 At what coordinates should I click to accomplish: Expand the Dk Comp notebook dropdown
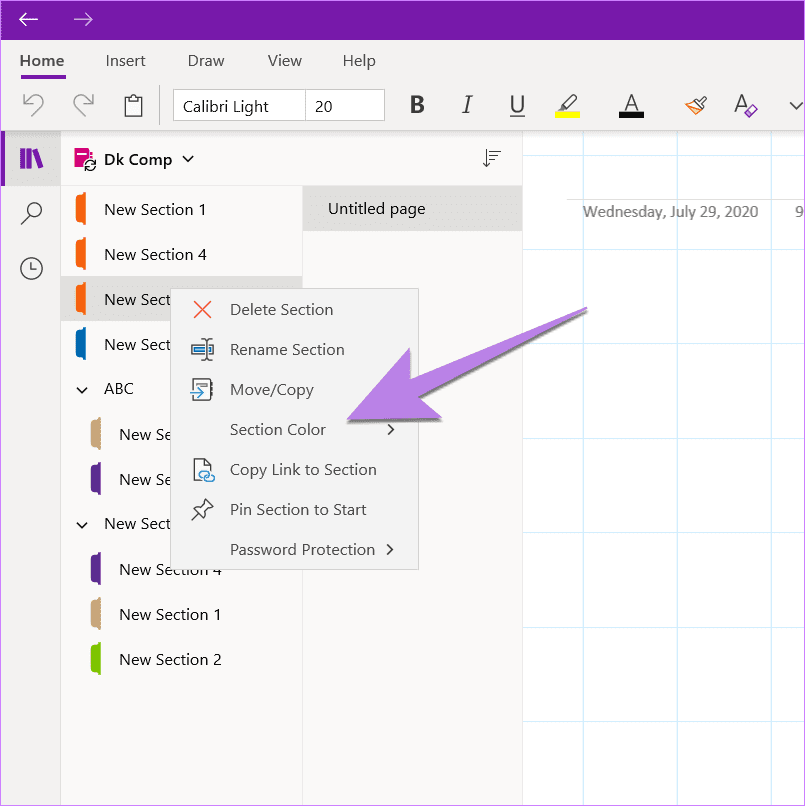(x=188, y=159)
